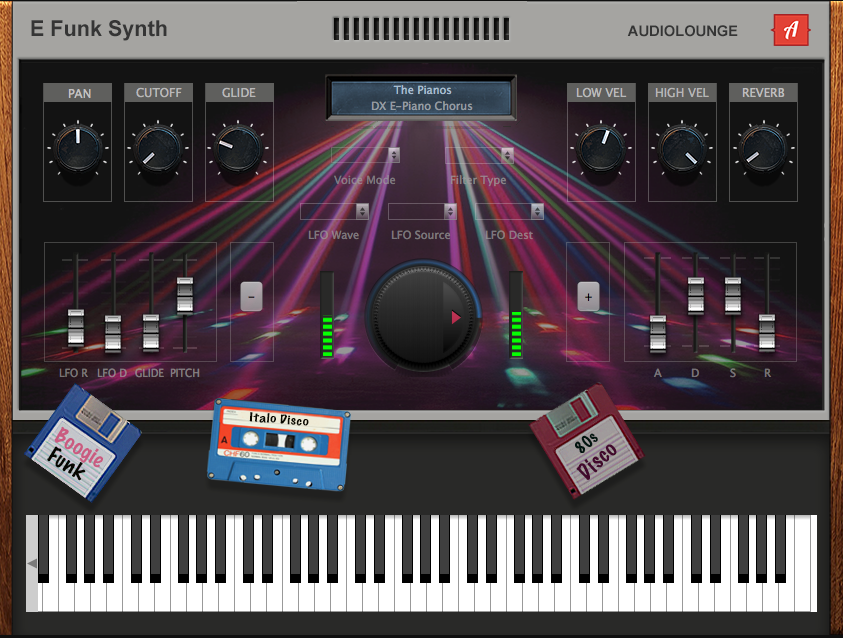Click the red Audiolounge 'A' logo
The height and width of the screenshot is (638, 844).
tap(789, 30)
